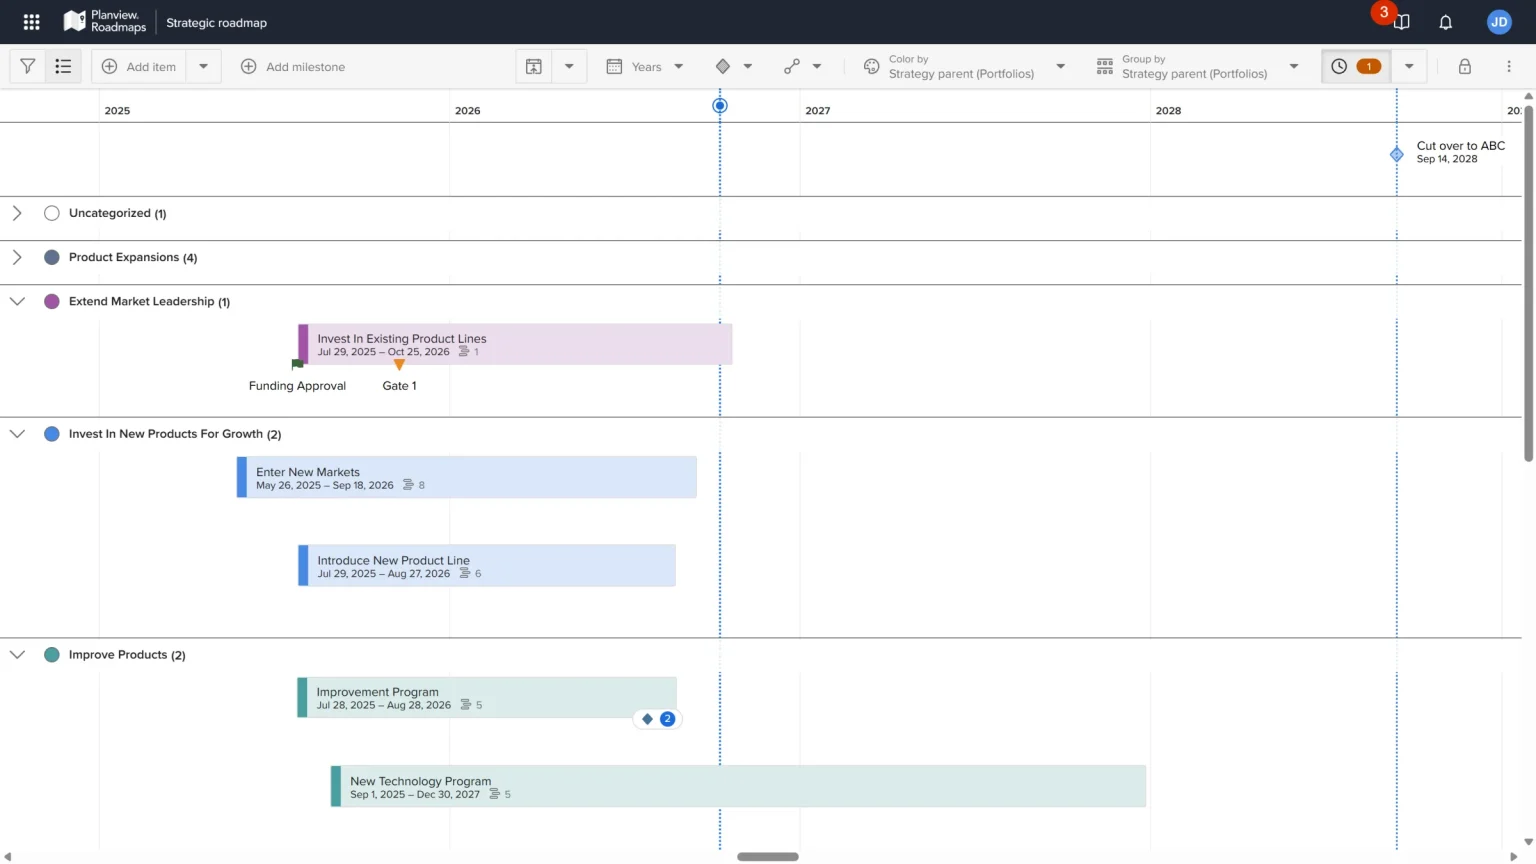Click the dependency connector toolbar icon

(x=792, y=66)
